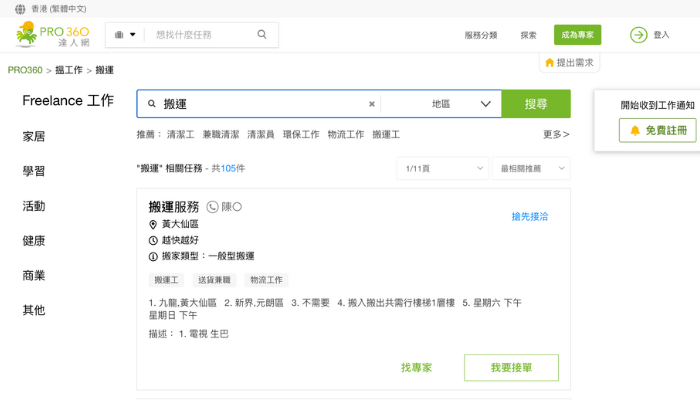Open the 服務分類 menu

coord(481,35)
